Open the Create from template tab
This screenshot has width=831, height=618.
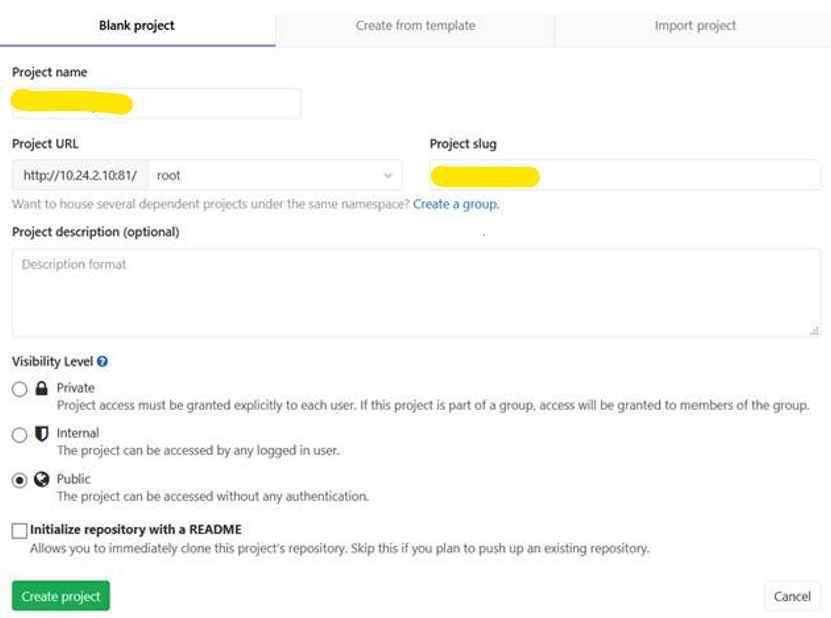[x=415, y=25]
